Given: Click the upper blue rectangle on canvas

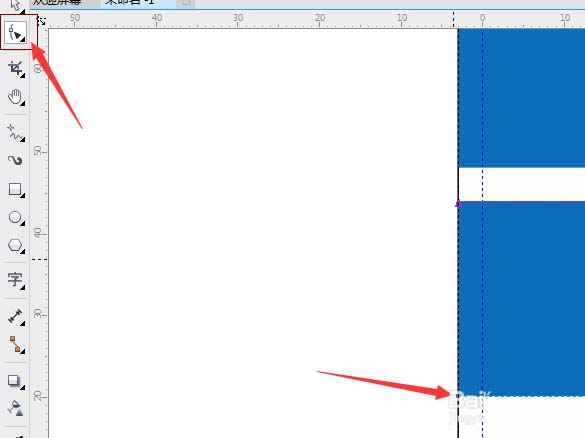Looking at the screenshot, I should click(522, 98).
